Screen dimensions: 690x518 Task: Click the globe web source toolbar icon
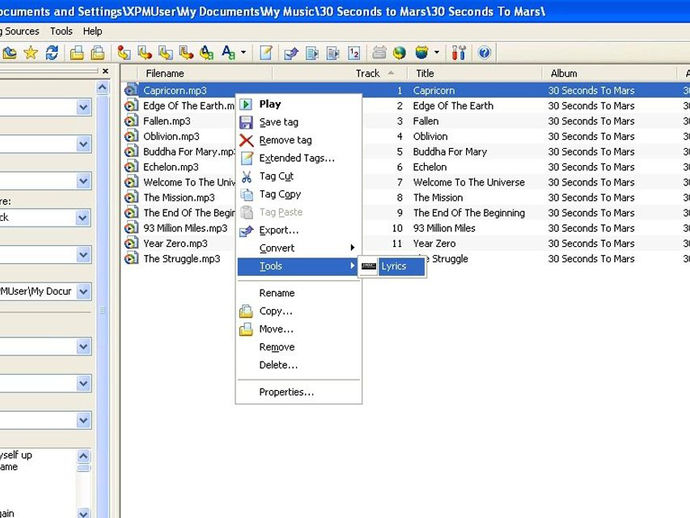coord(399,53)
